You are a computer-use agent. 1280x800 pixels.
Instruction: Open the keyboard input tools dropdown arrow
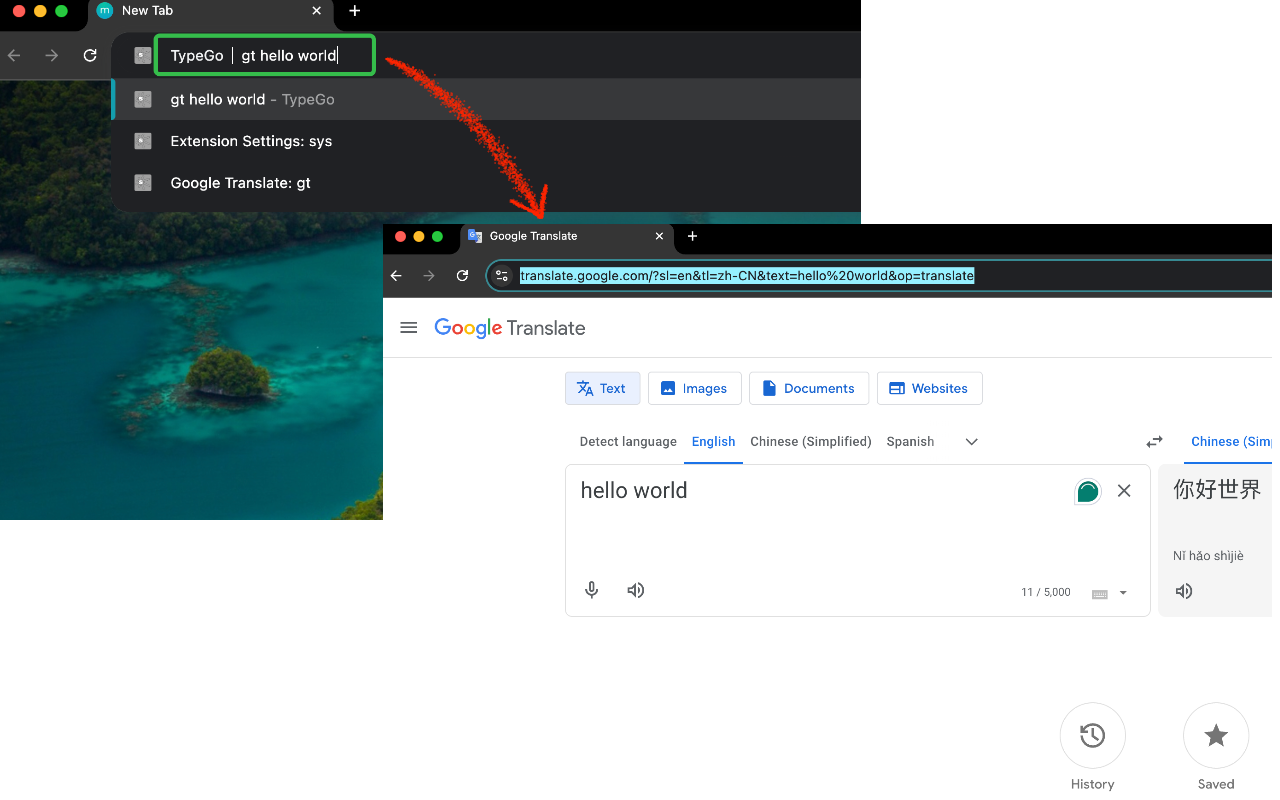tap(1123, 593)
